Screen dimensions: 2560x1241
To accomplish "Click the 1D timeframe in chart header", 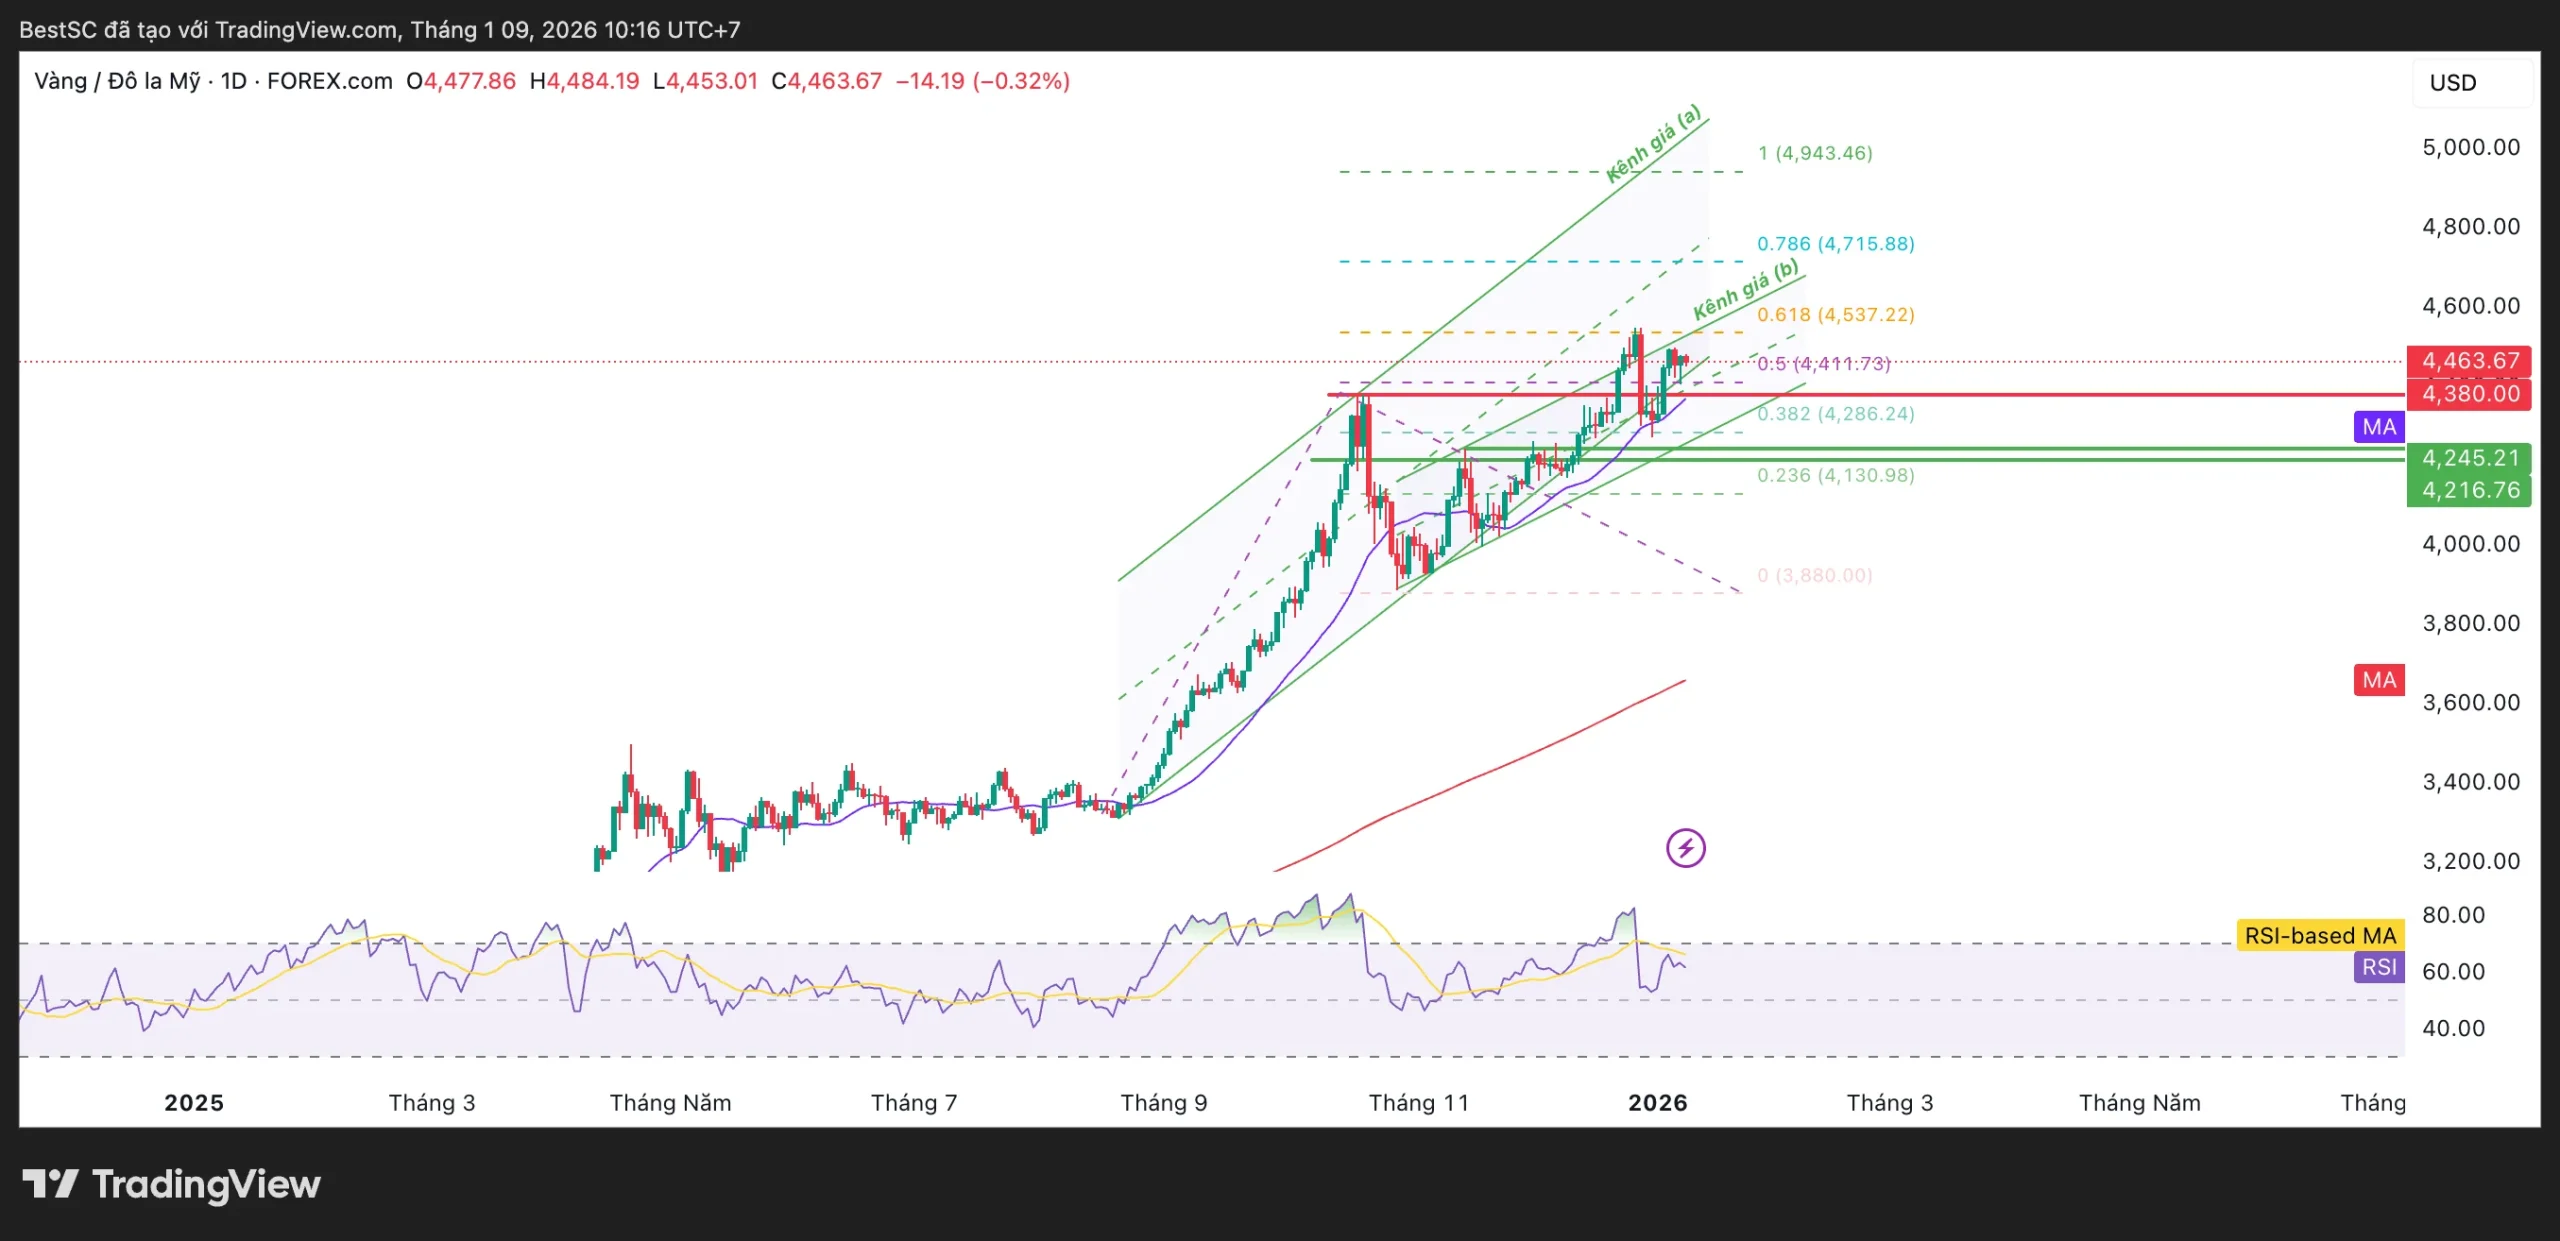I will pos(233,81).
